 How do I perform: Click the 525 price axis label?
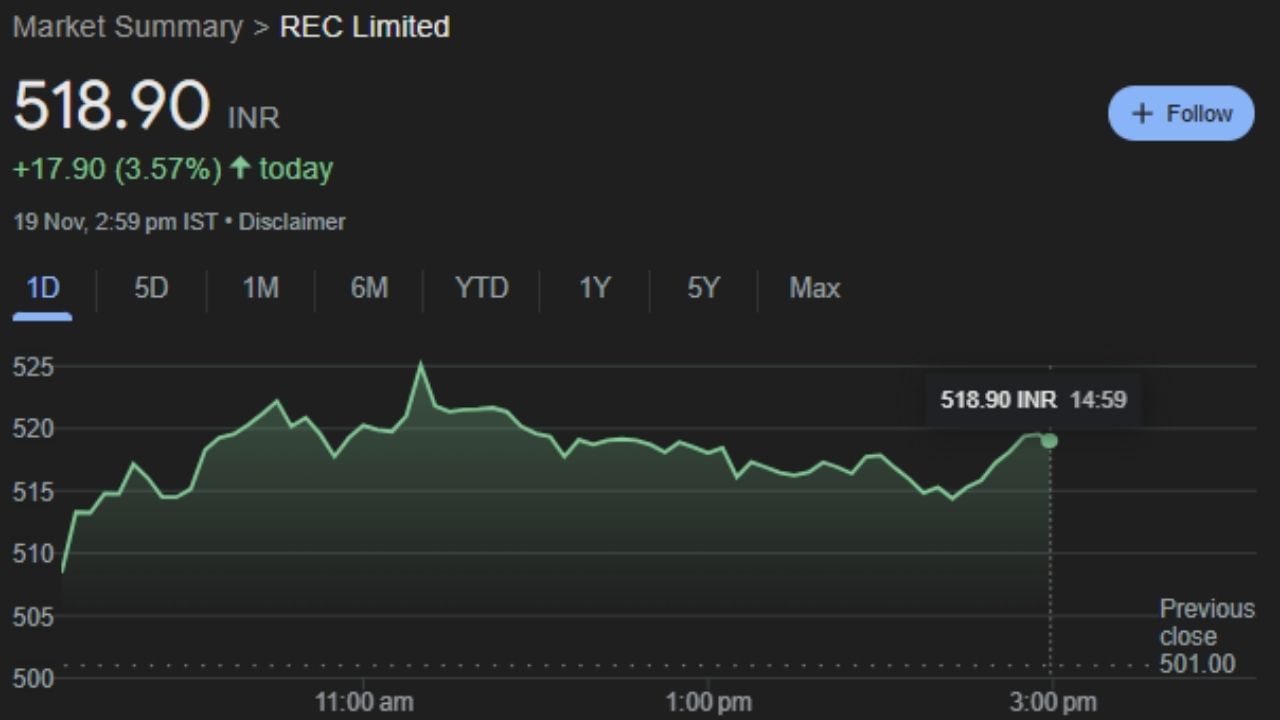[x=32, y=368]
